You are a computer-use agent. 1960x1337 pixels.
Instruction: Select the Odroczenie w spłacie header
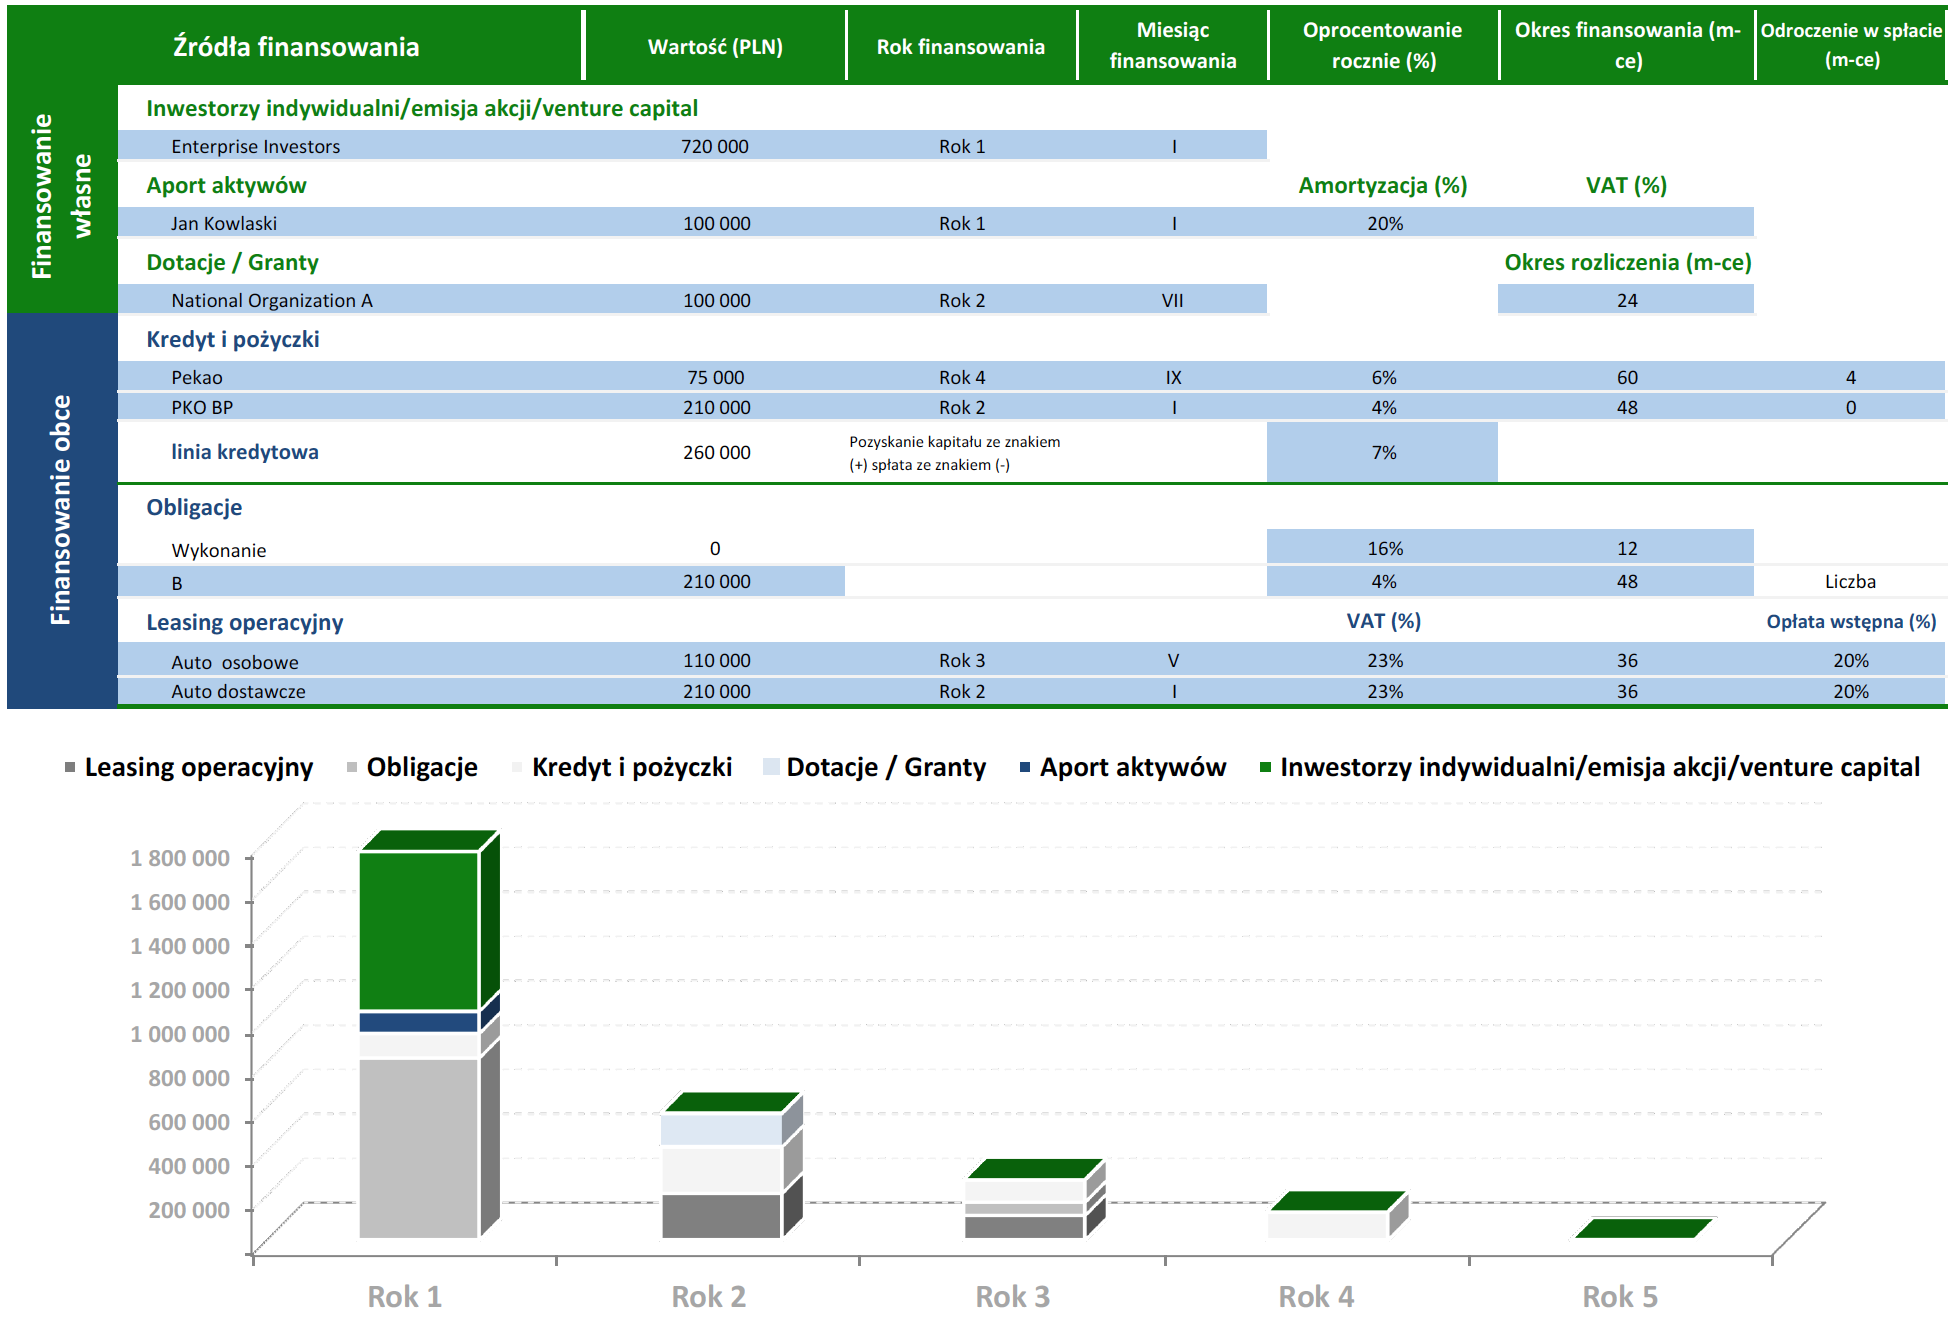coord(1851,45)
